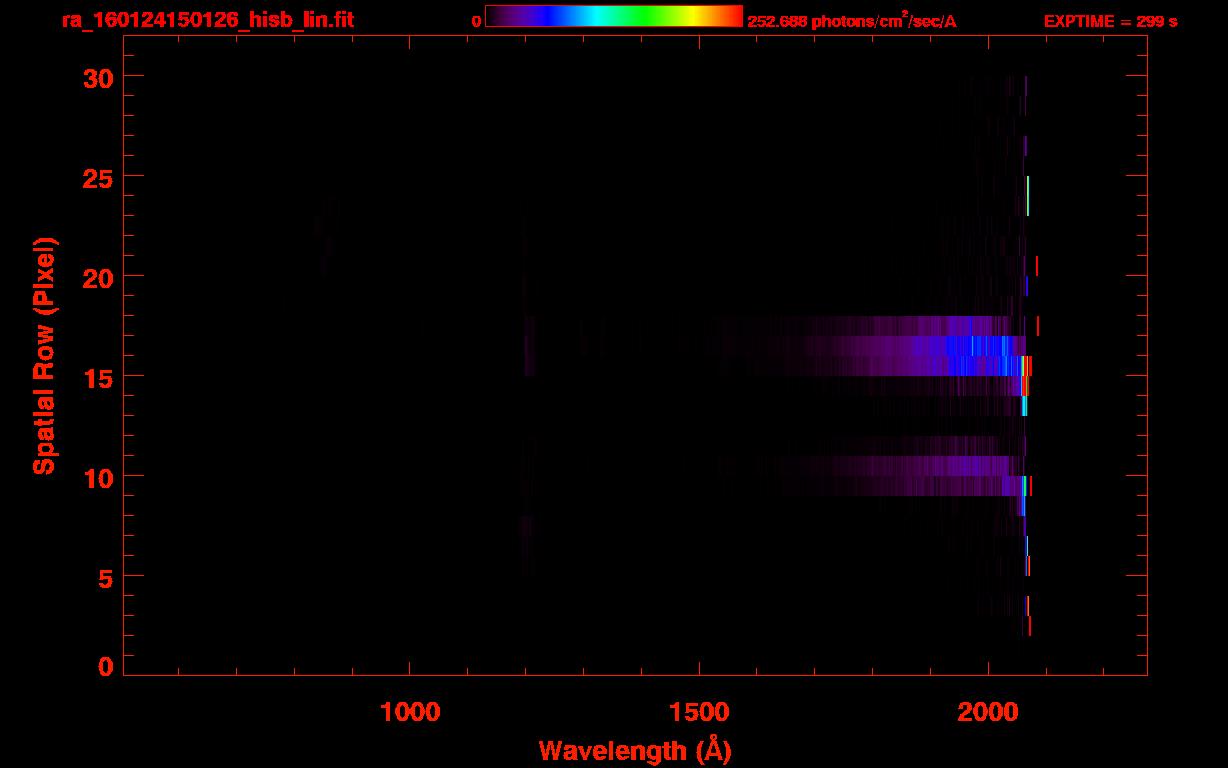This screenshot has height=768, width=1228.
Task: Click the Spatial Row (Pixel) axis title
Action: [x=45, y=355]
